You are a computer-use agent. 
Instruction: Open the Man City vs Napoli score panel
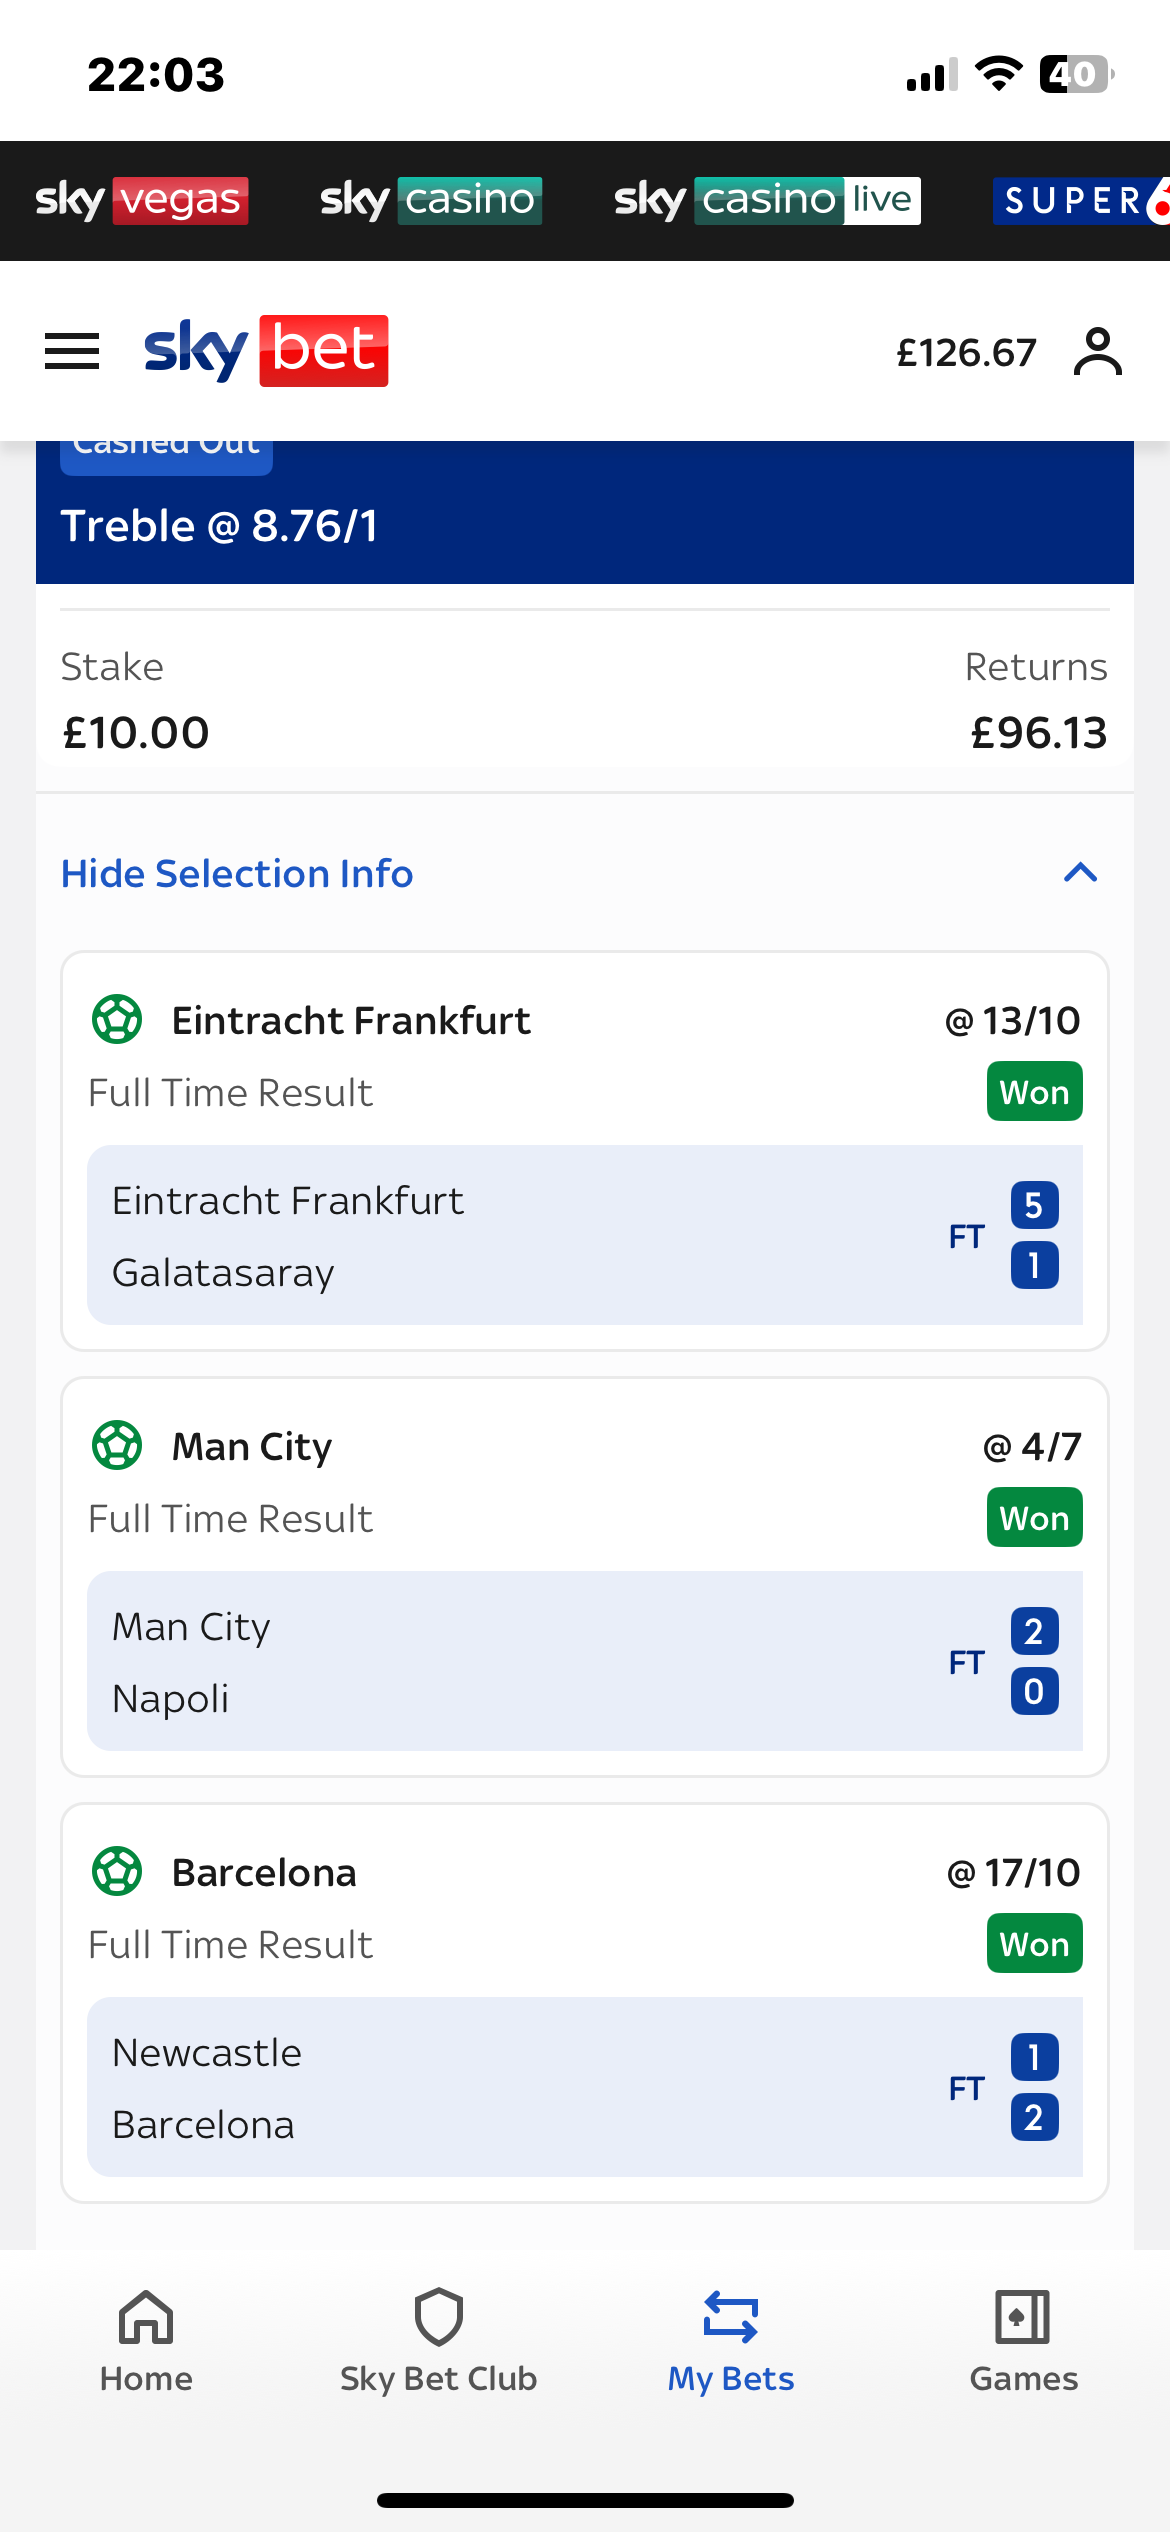click(x=585, y=1661)
